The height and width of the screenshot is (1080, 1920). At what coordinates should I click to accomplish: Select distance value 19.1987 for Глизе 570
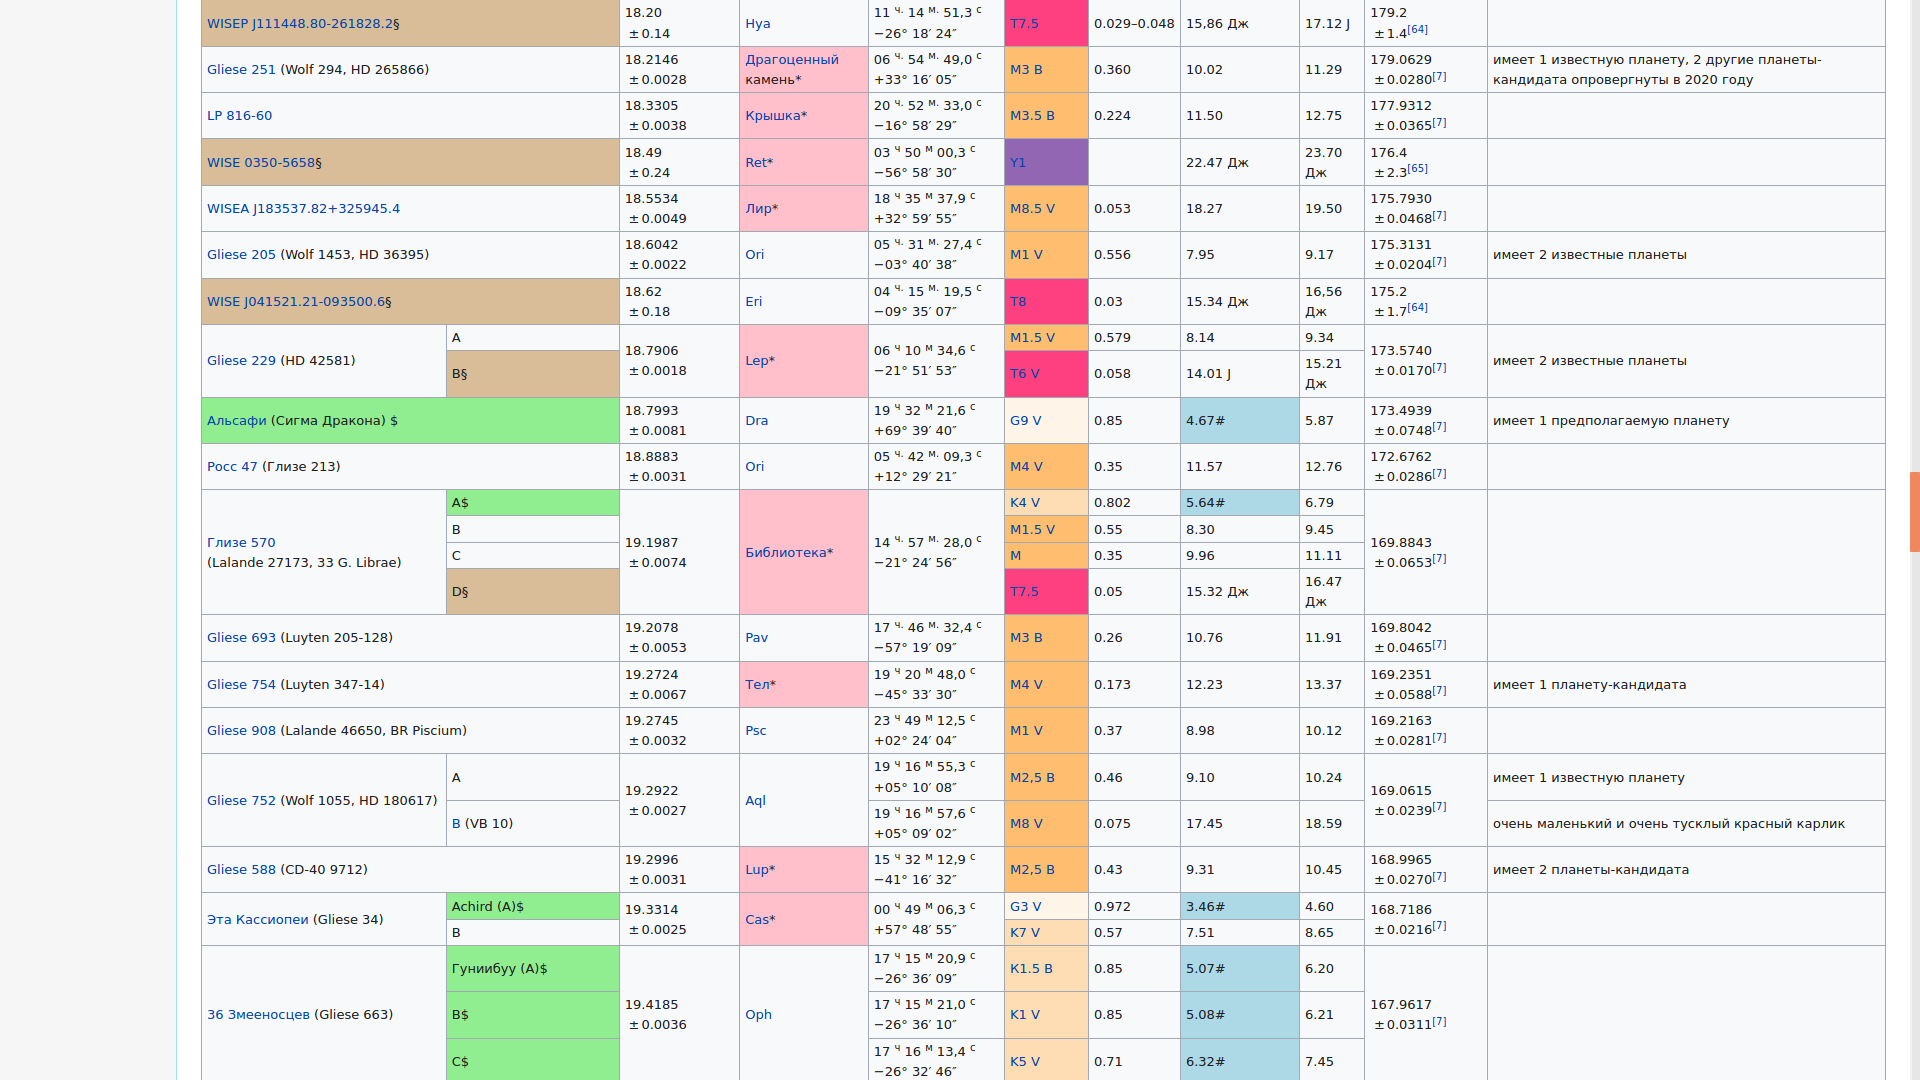point(651,543)
